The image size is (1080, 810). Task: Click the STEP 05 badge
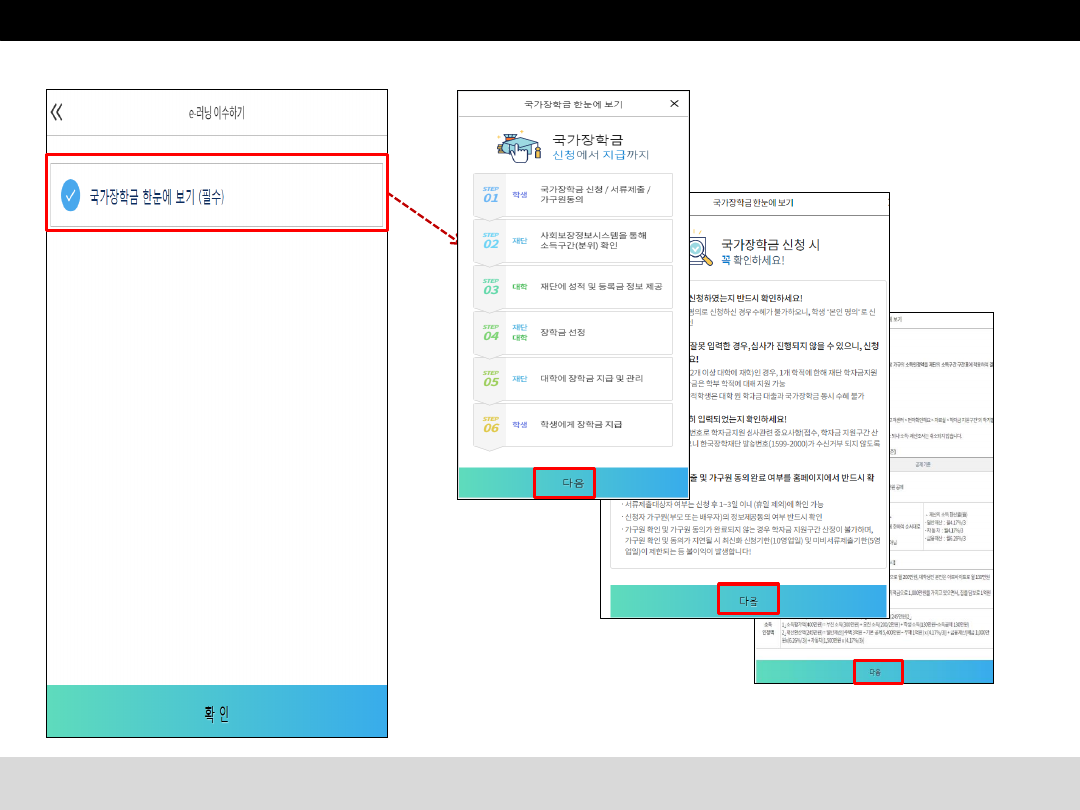point(491,379)
